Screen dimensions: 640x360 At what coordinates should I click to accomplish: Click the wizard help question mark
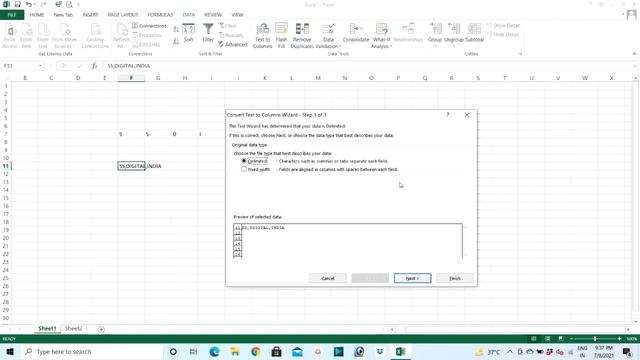click(x=448, y=115)
